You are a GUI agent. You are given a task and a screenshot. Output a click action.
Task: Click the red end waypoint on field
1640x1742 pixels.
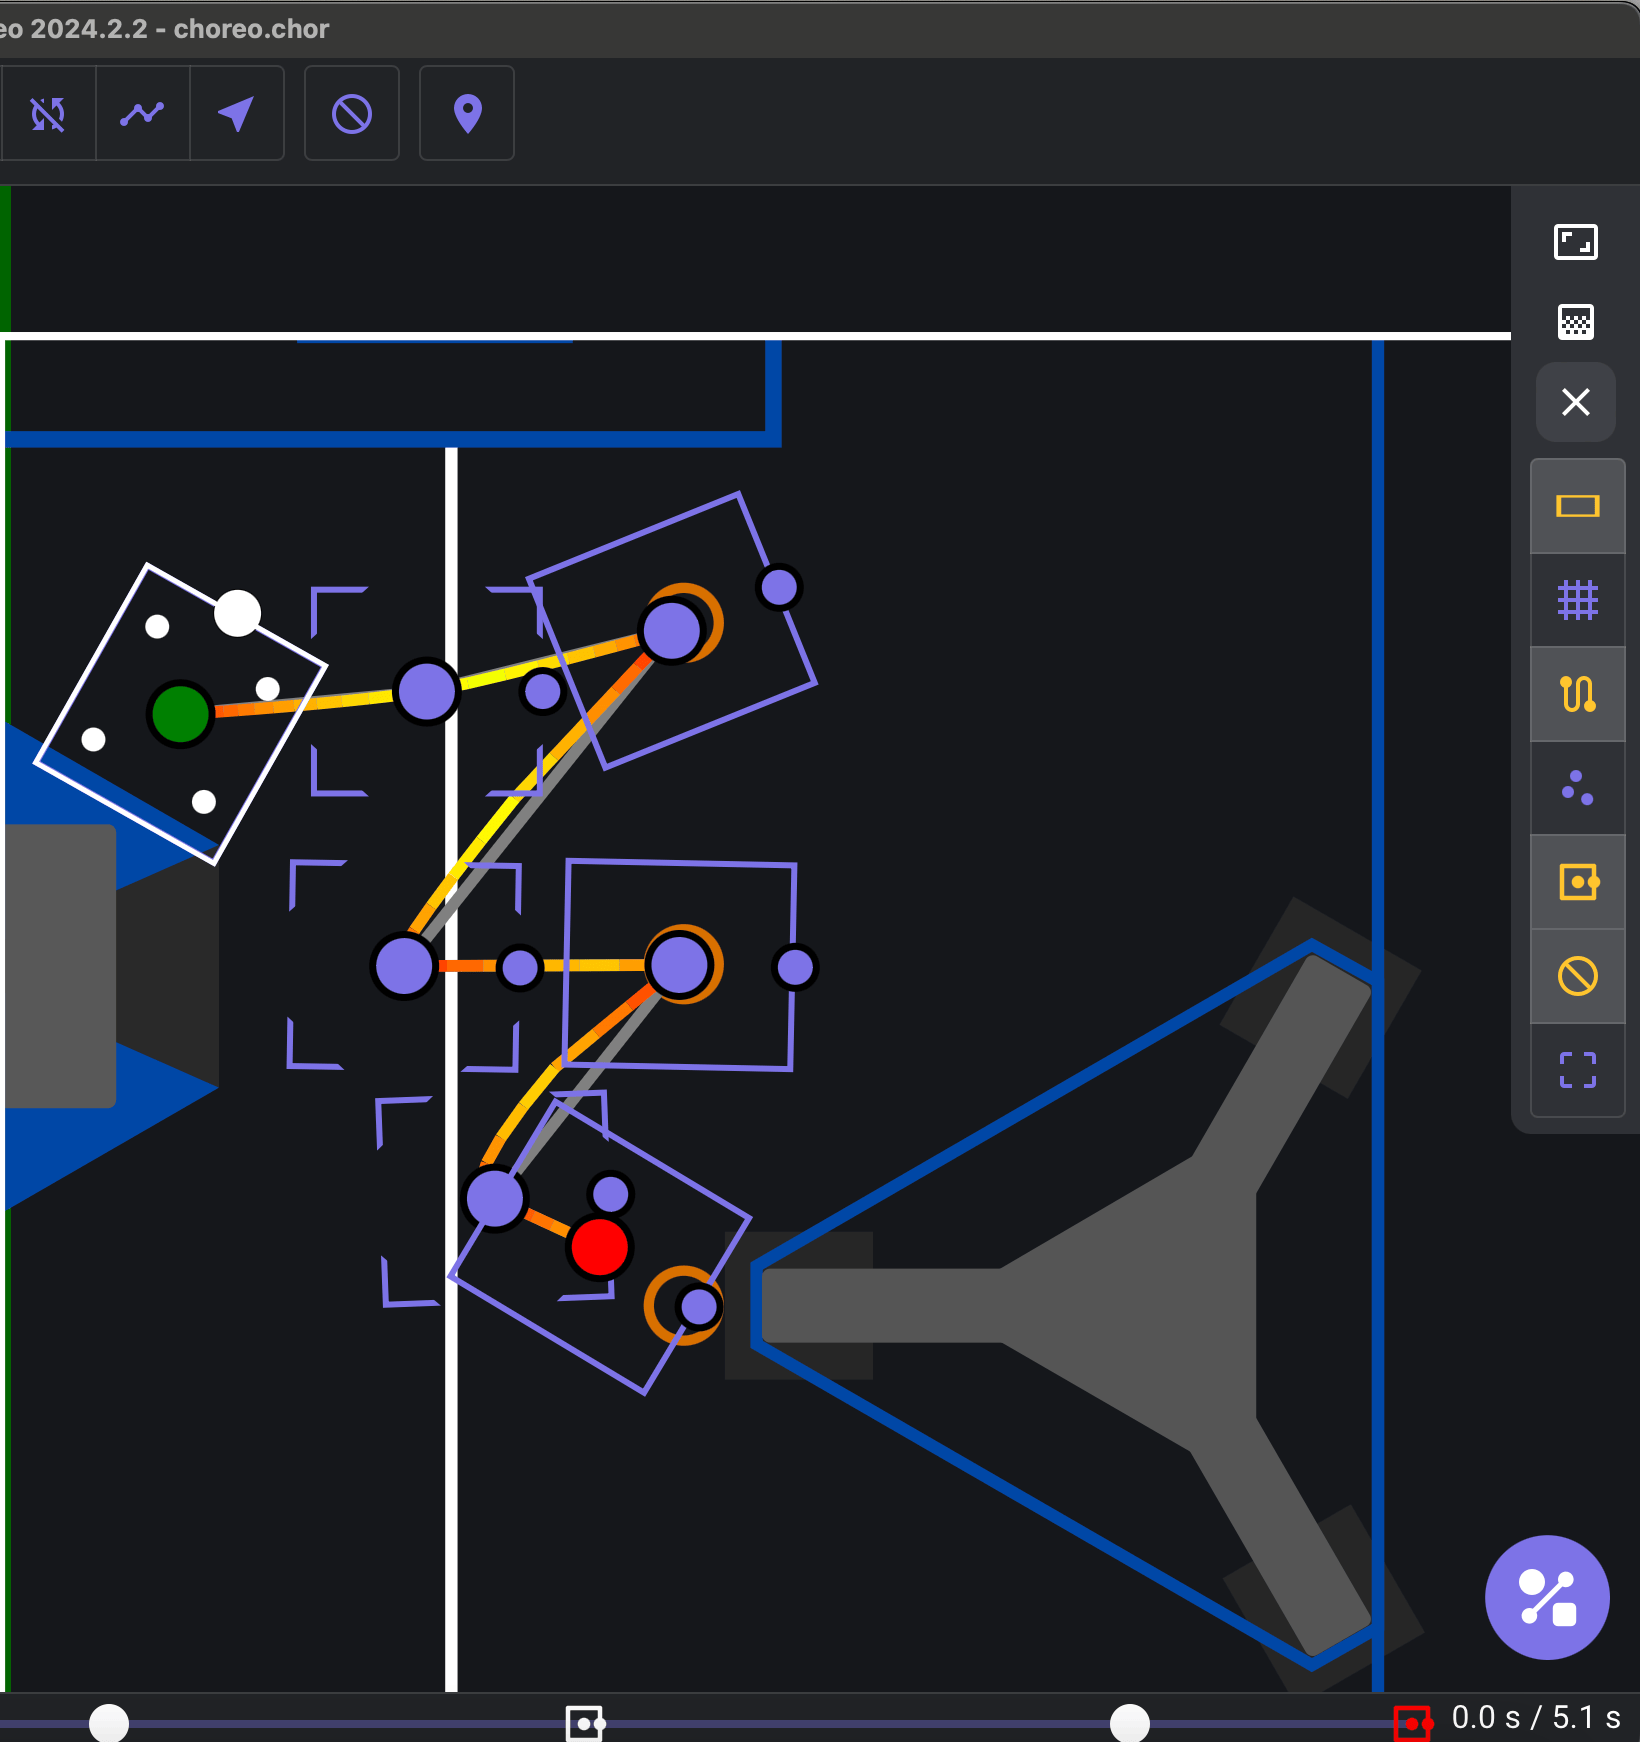(599, 1247)
